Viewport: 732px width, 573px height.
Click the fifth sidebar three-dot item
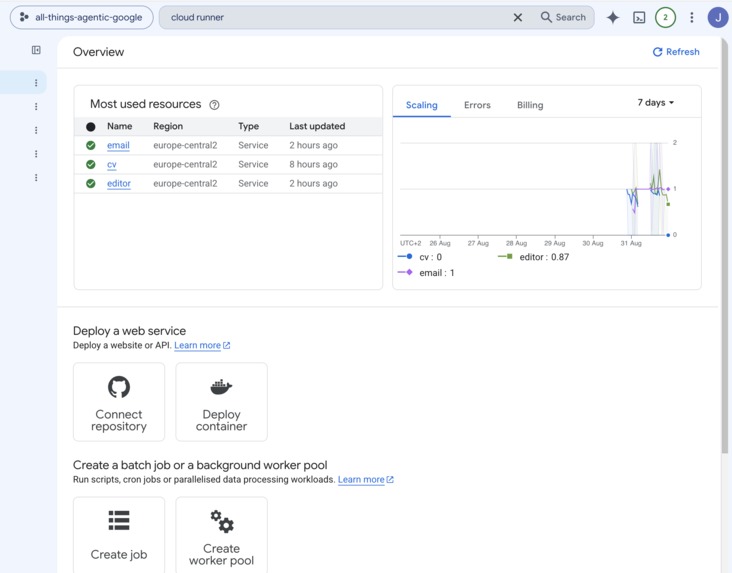(36, 177)
